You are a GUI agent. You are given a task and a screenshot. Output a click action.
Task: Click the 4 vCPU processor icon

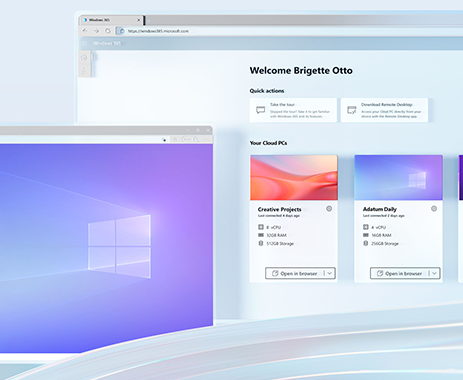point(366,227)
